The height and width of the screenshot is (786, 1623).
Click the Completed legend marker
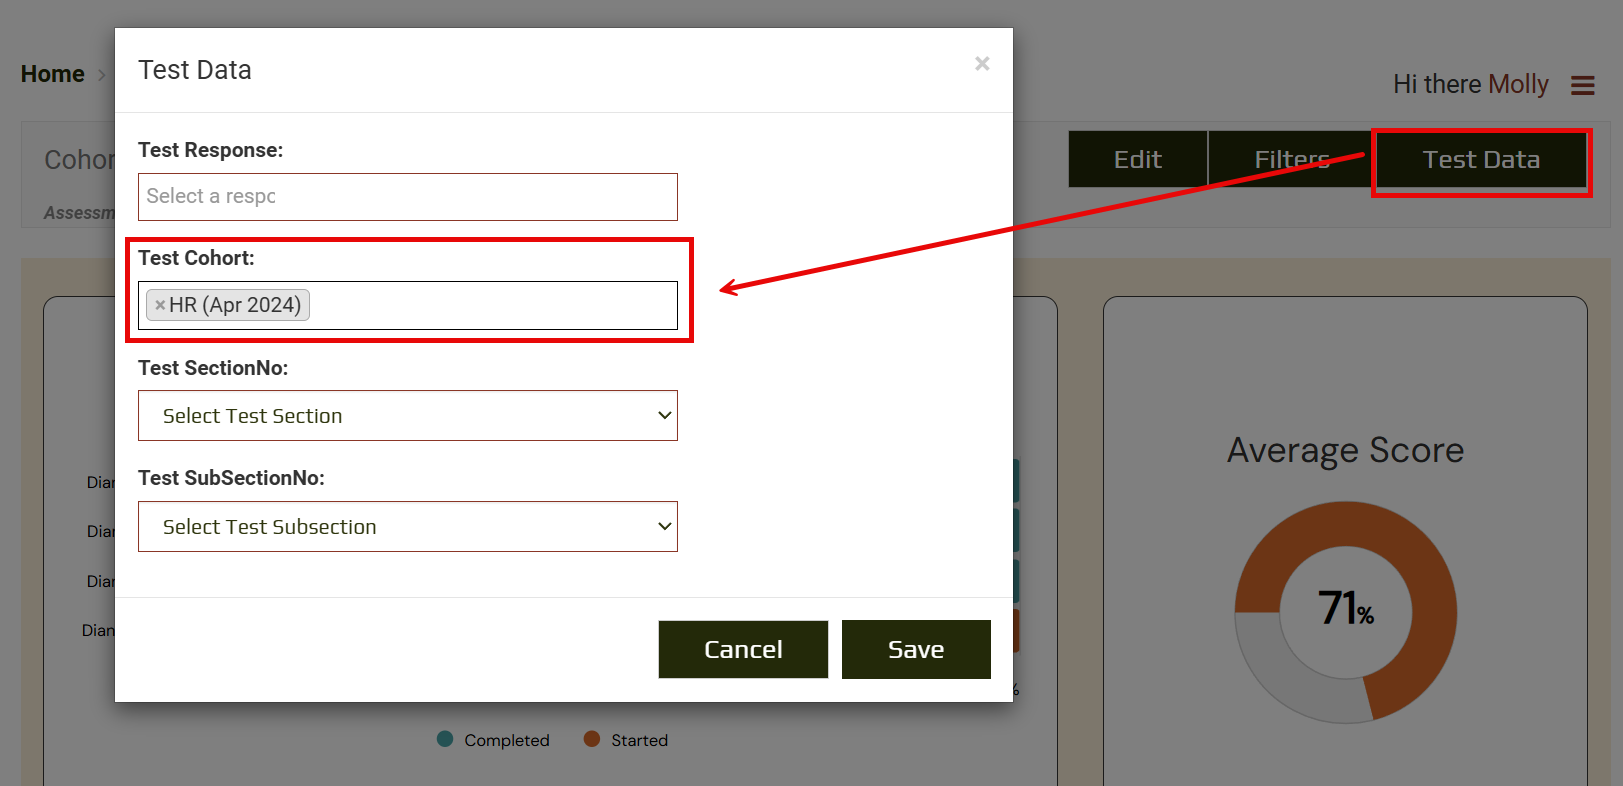pos(445,739)
